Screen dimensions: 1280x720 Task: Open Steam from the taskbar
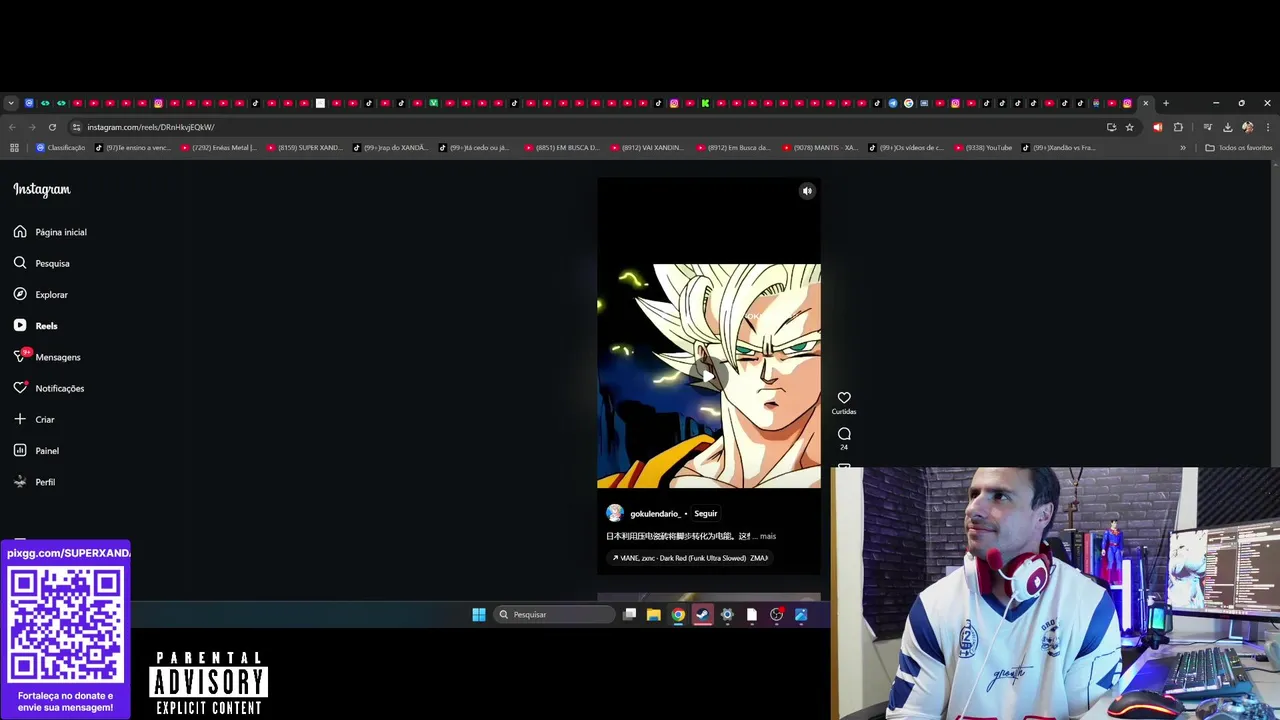[703, 615]
